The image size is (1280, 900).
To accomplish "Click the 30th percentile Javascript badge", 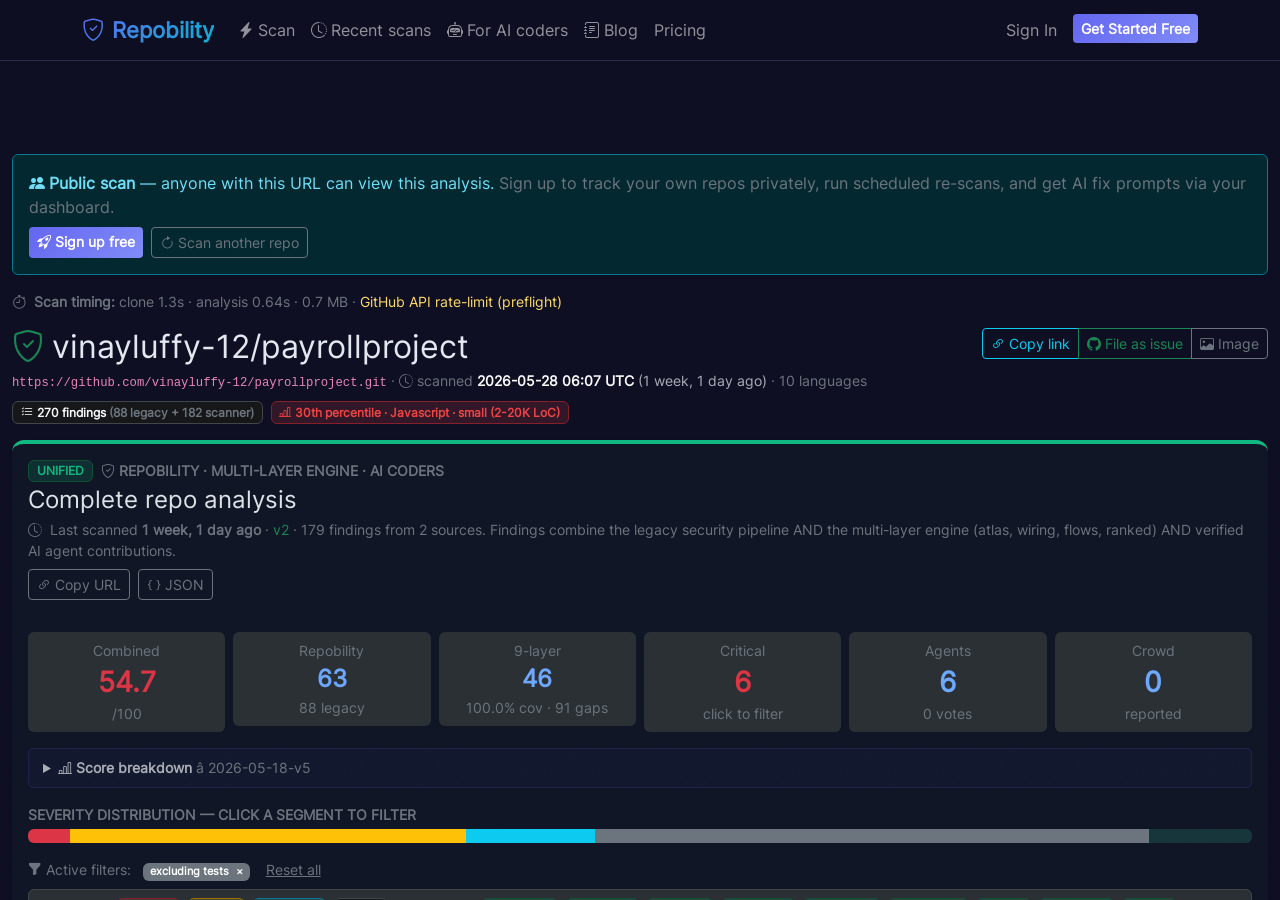I will (x=420, y=412).
